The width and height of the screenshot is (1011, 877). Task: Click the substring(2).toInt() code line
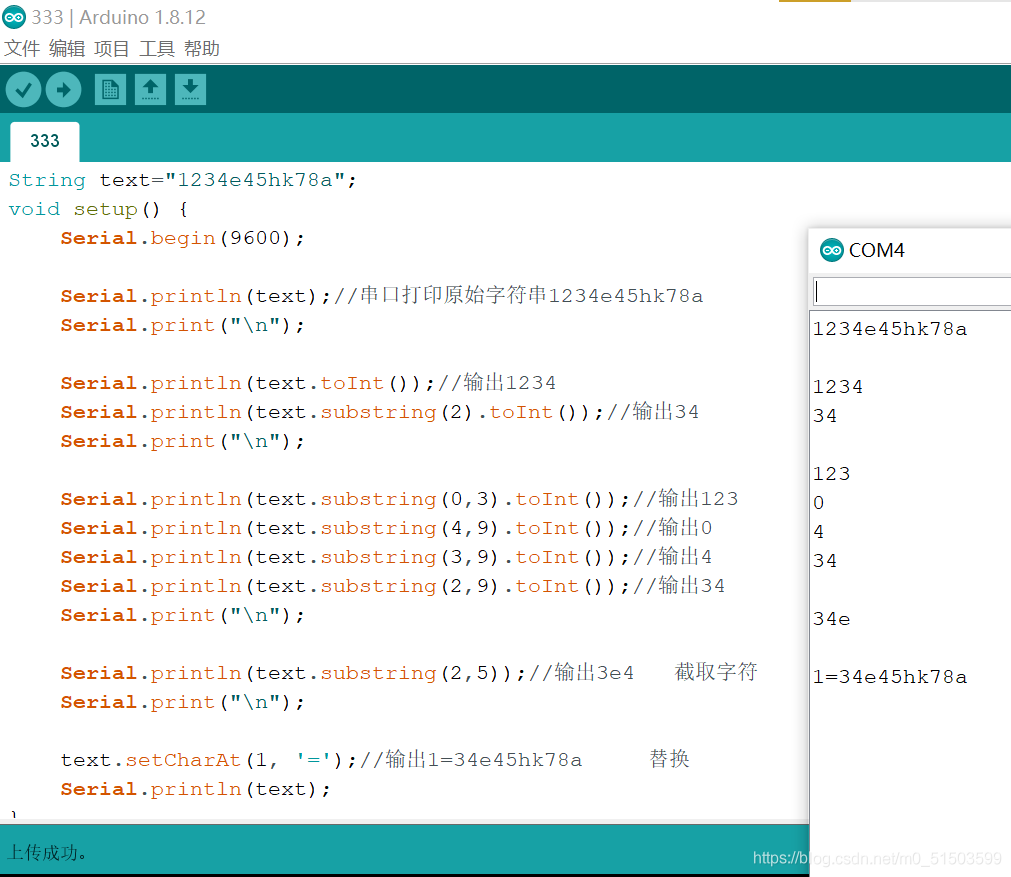tap(380, 412)
